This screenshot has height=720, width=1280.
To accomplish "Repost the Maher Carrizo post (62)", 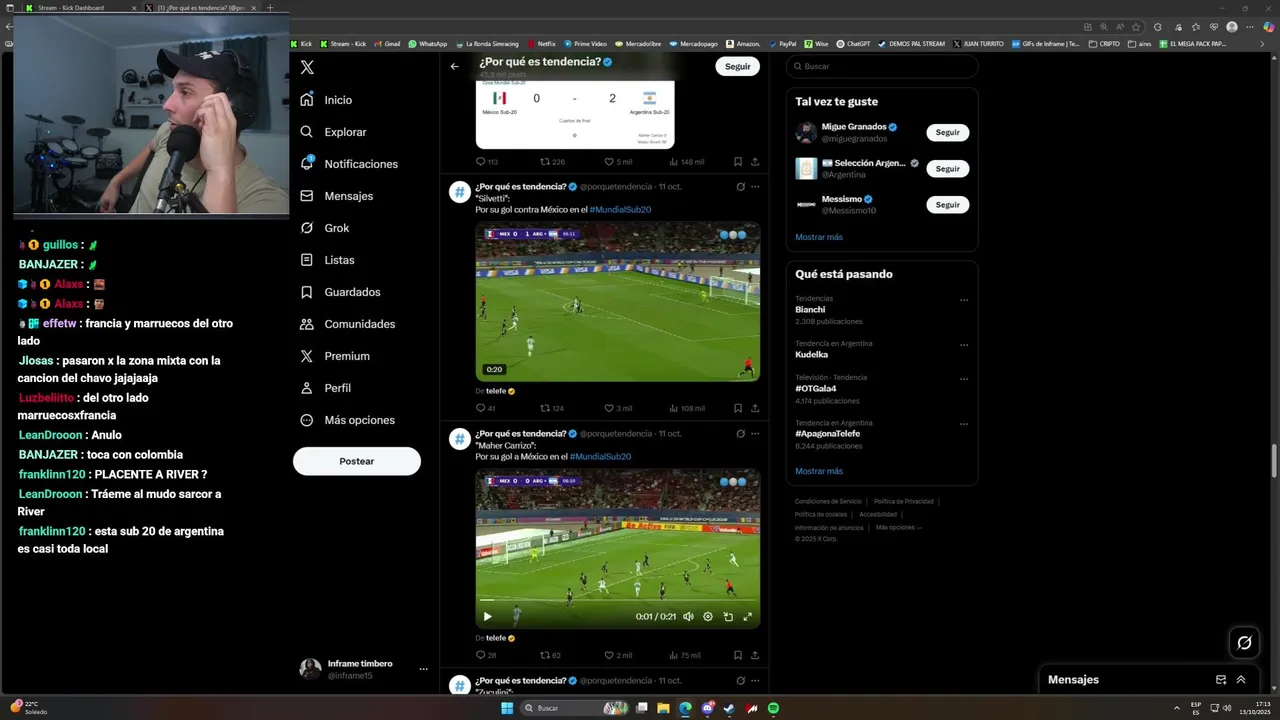I will pos(550,655).
